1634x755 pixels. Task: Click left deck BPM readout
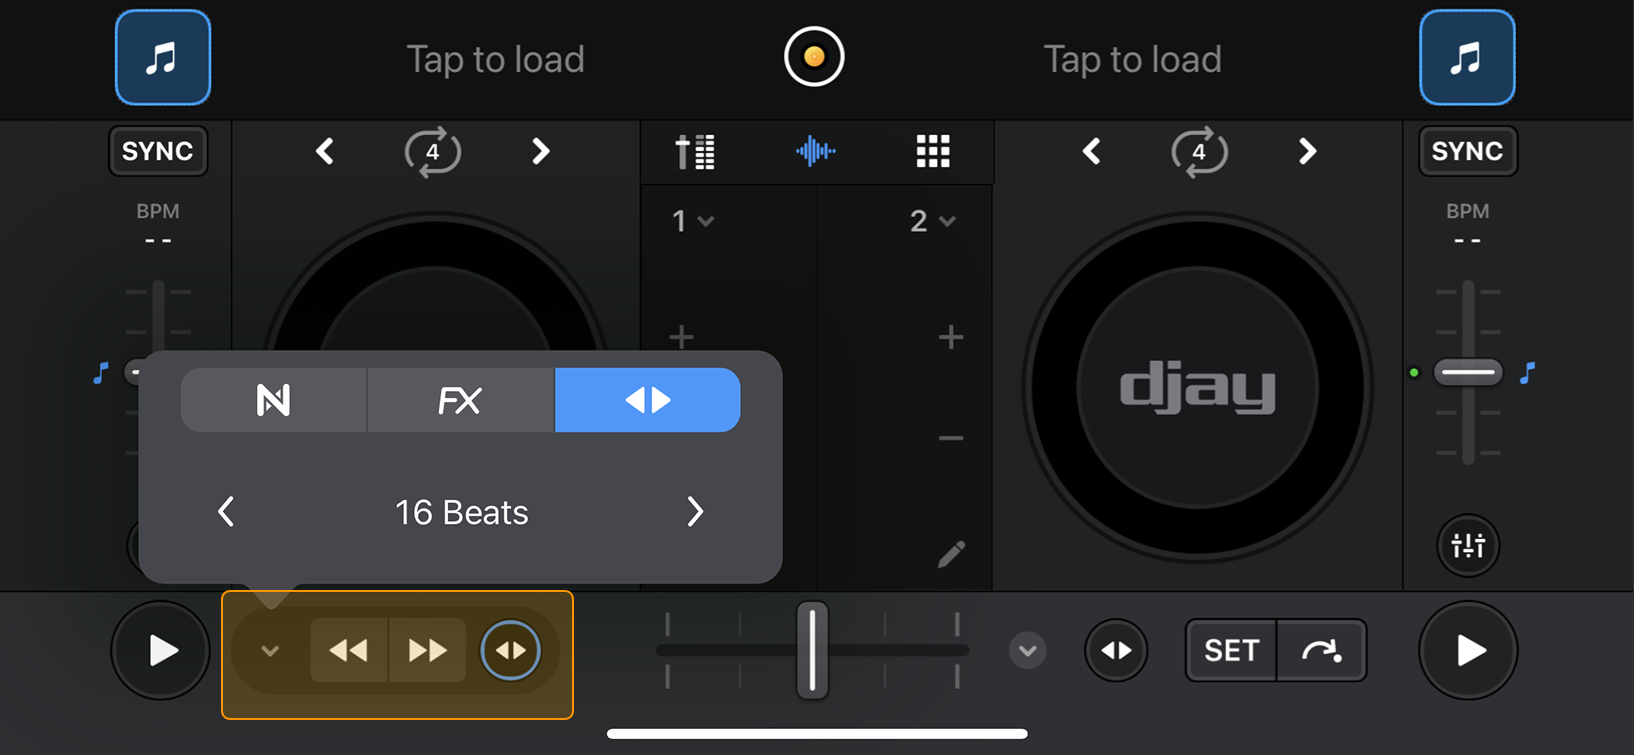(158, 226)
